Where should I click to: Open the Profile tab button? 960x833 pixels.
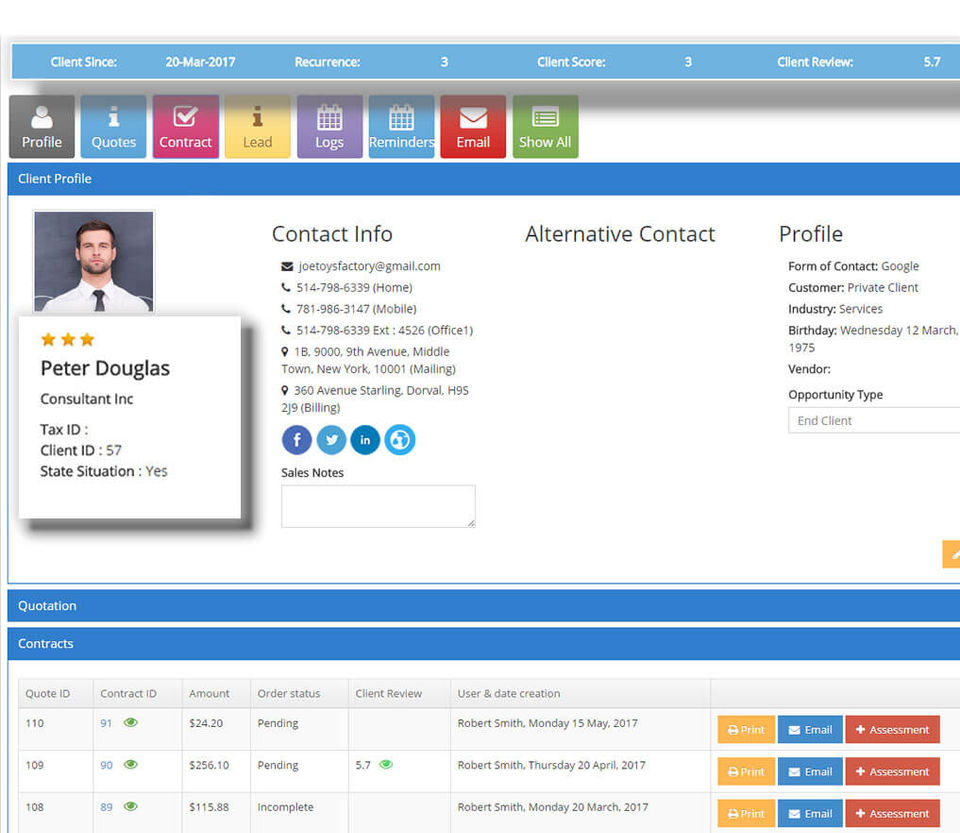42,126
